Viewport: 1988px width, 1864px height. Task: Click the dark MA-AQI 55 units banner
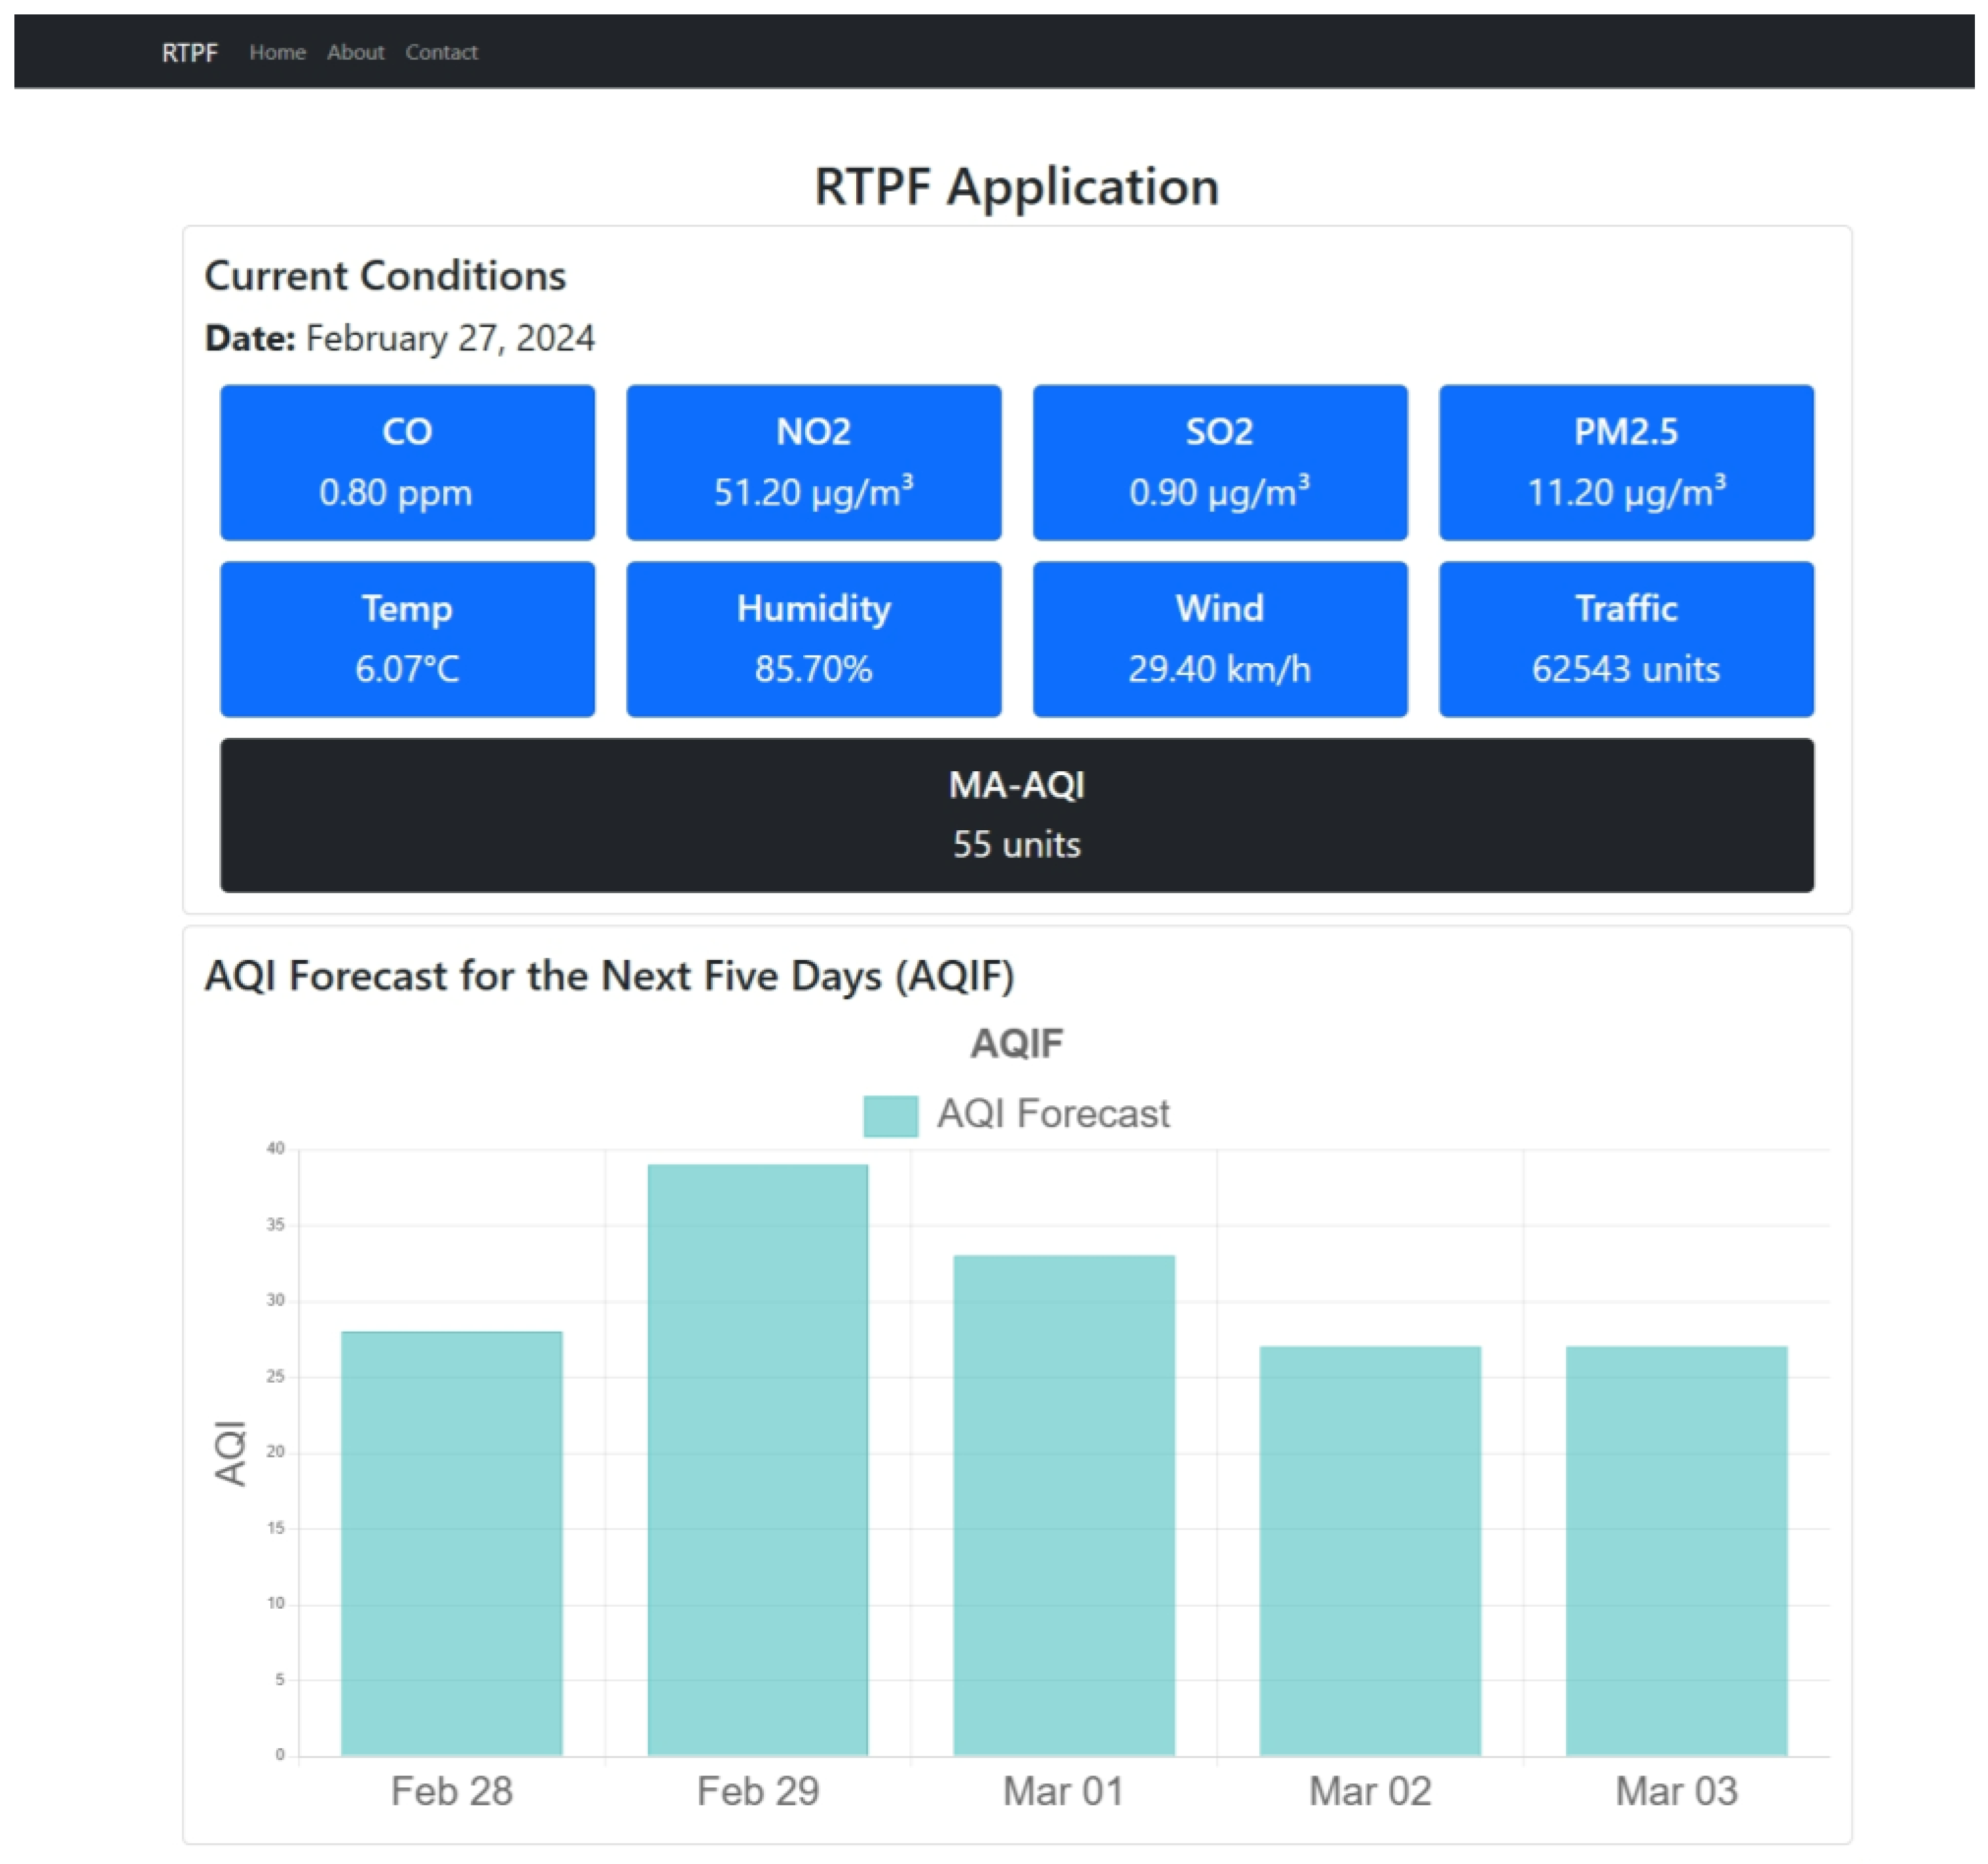(1016, 814)
